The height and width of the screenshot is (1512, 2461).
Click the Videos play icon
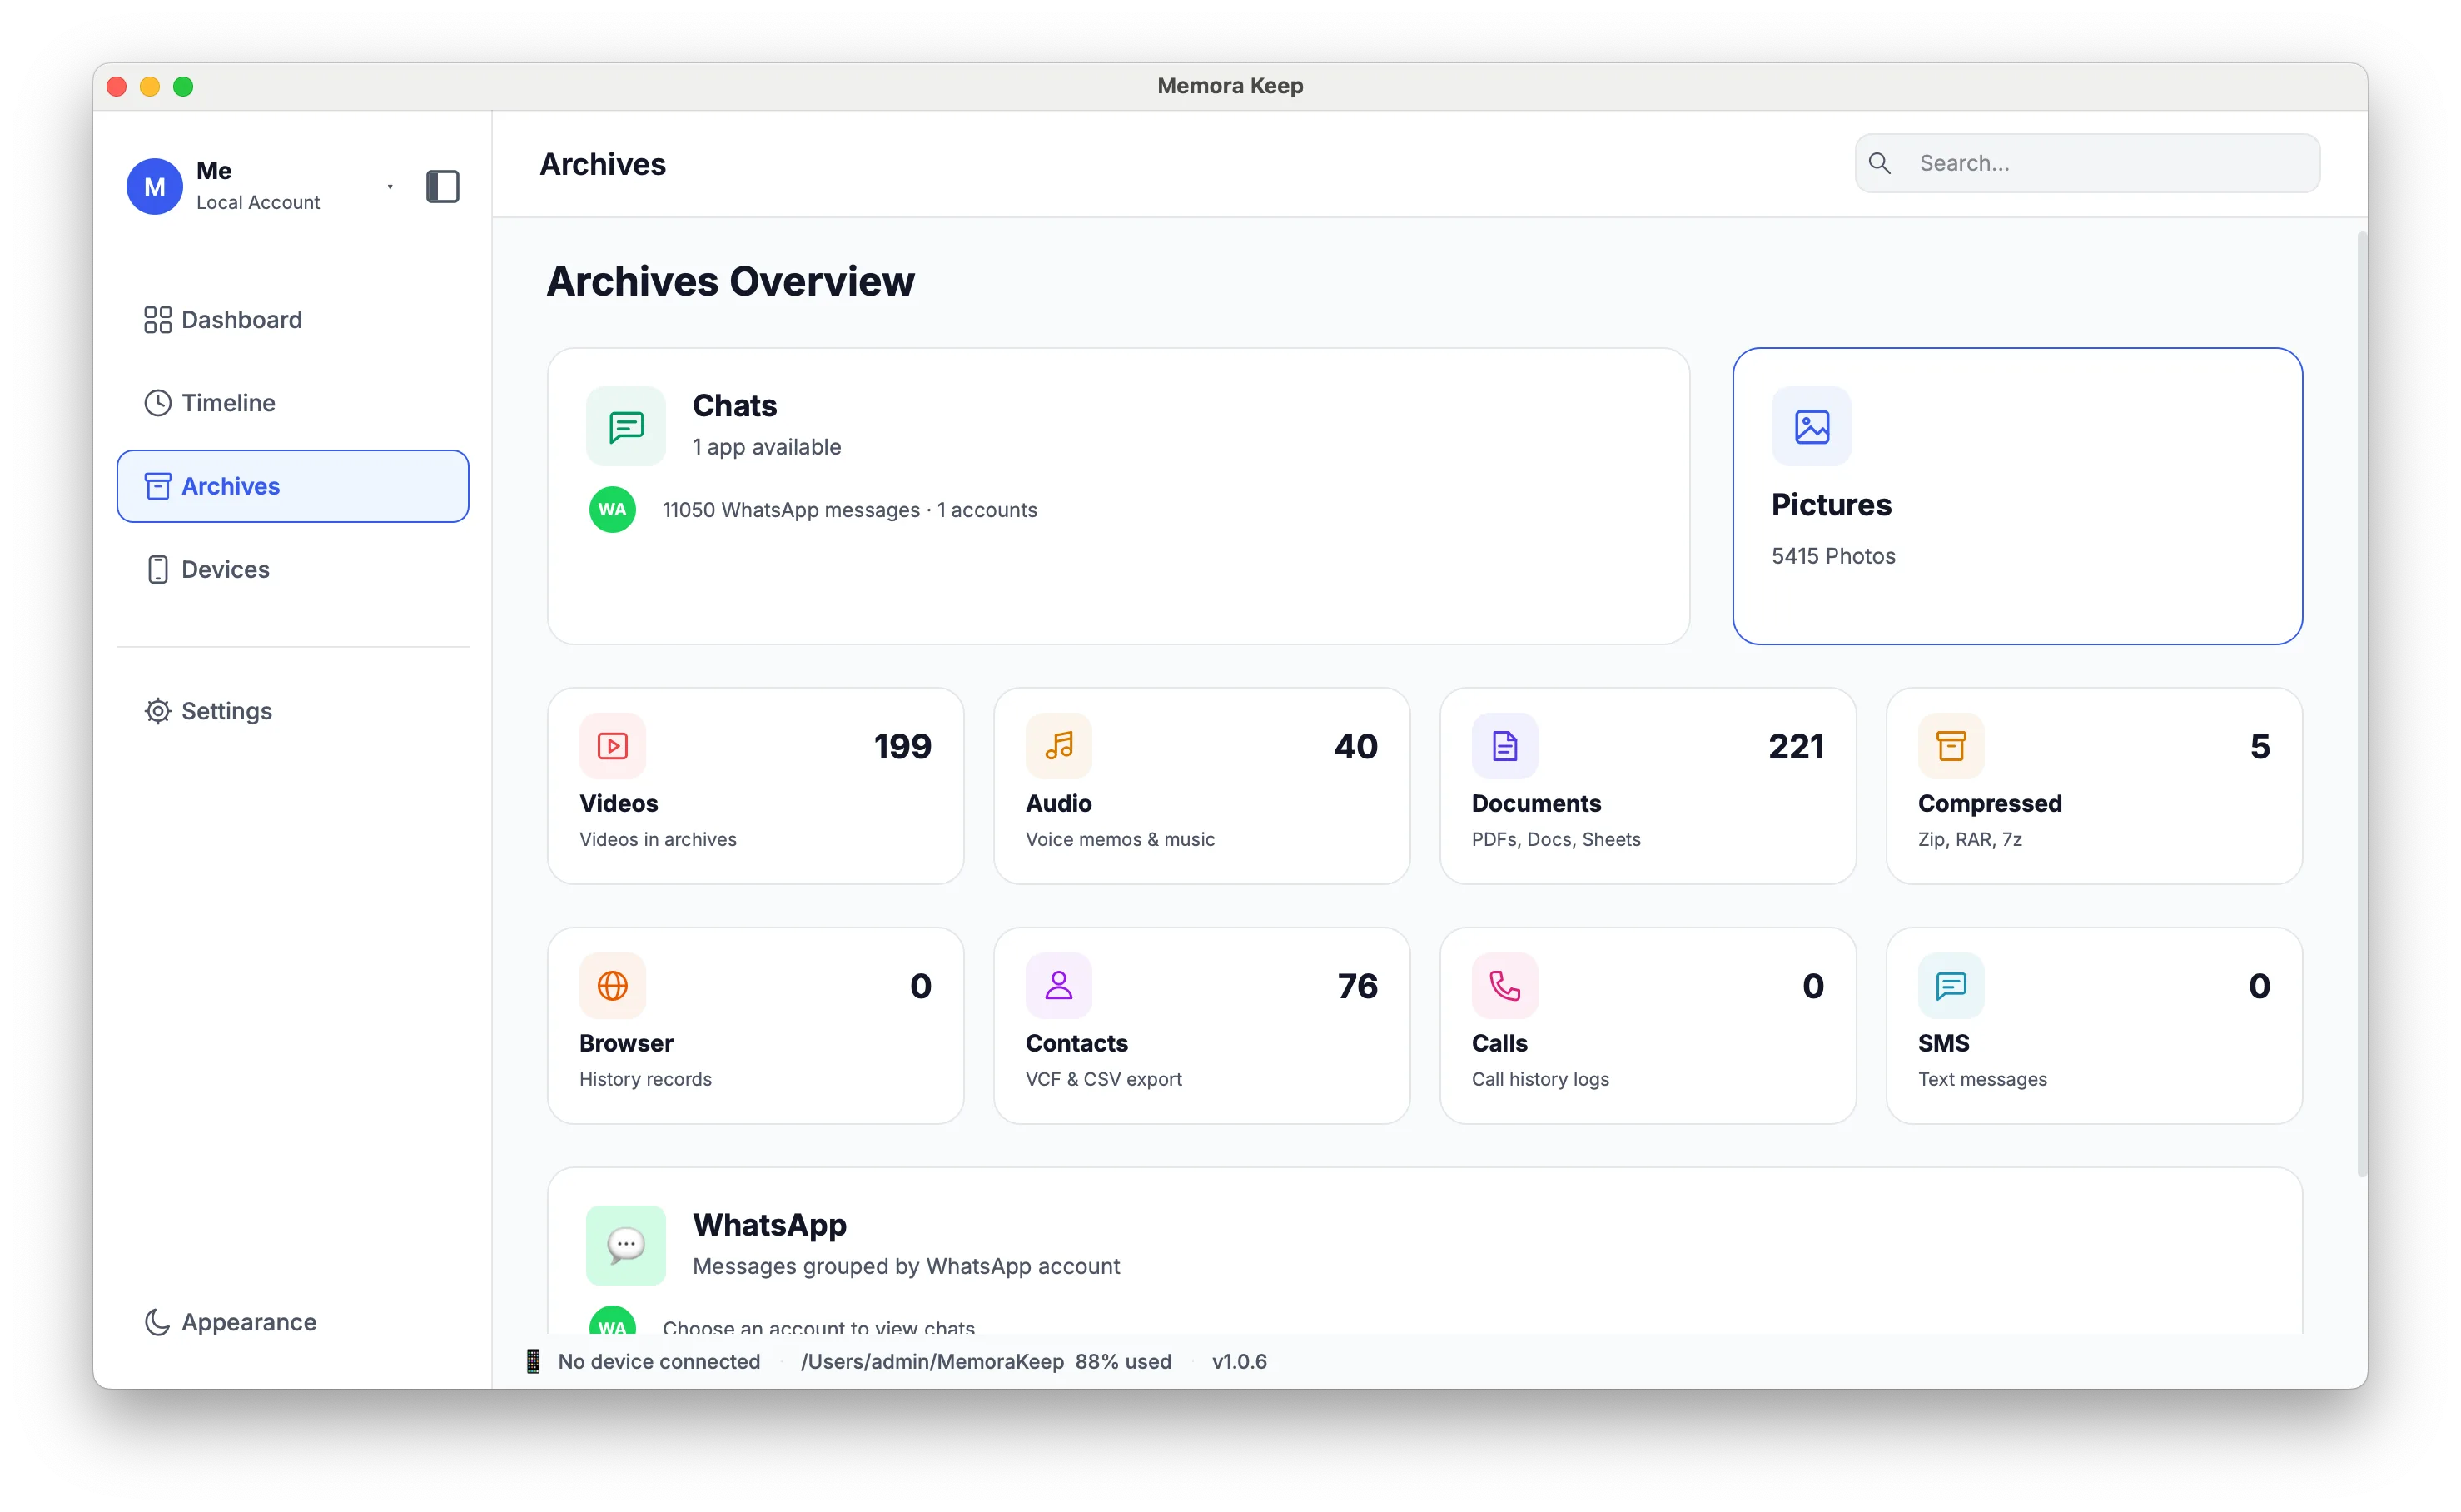click(x=612, y=745)
